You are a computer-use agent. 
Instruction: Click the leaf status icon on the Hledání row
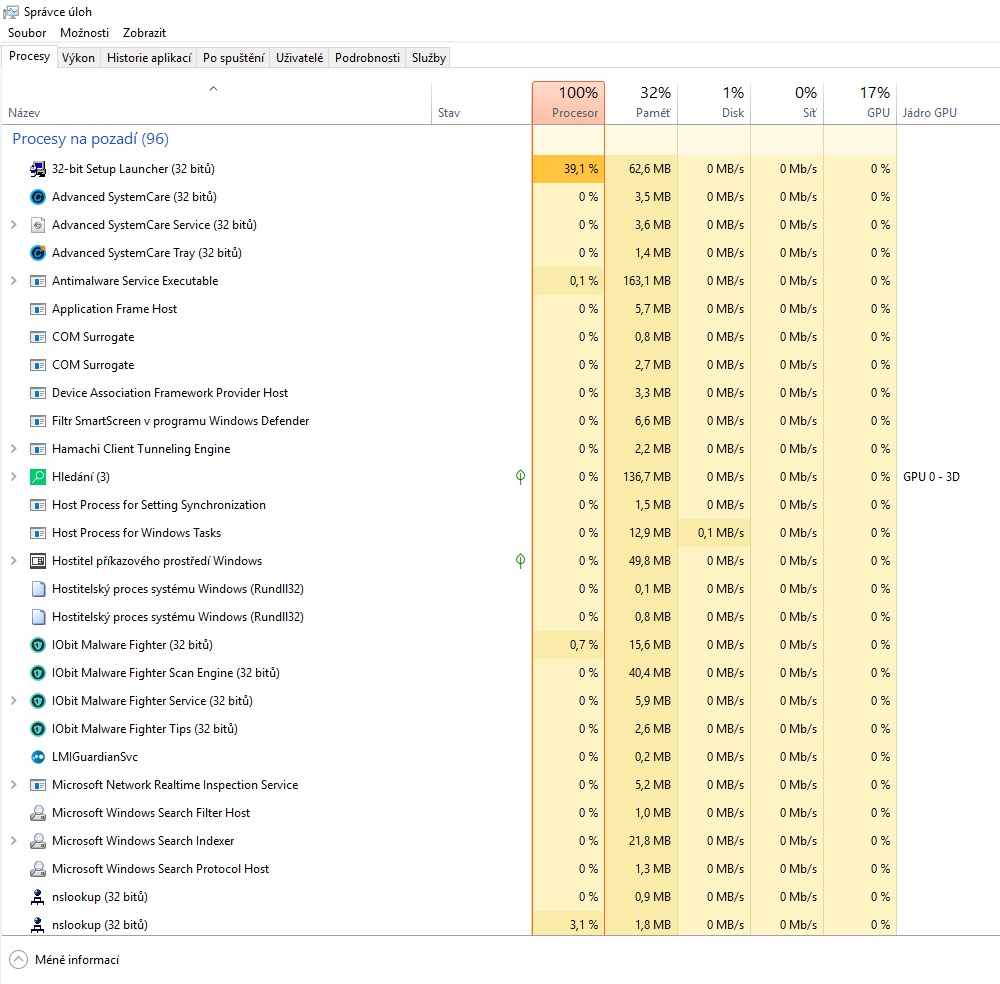click(520, 477)
